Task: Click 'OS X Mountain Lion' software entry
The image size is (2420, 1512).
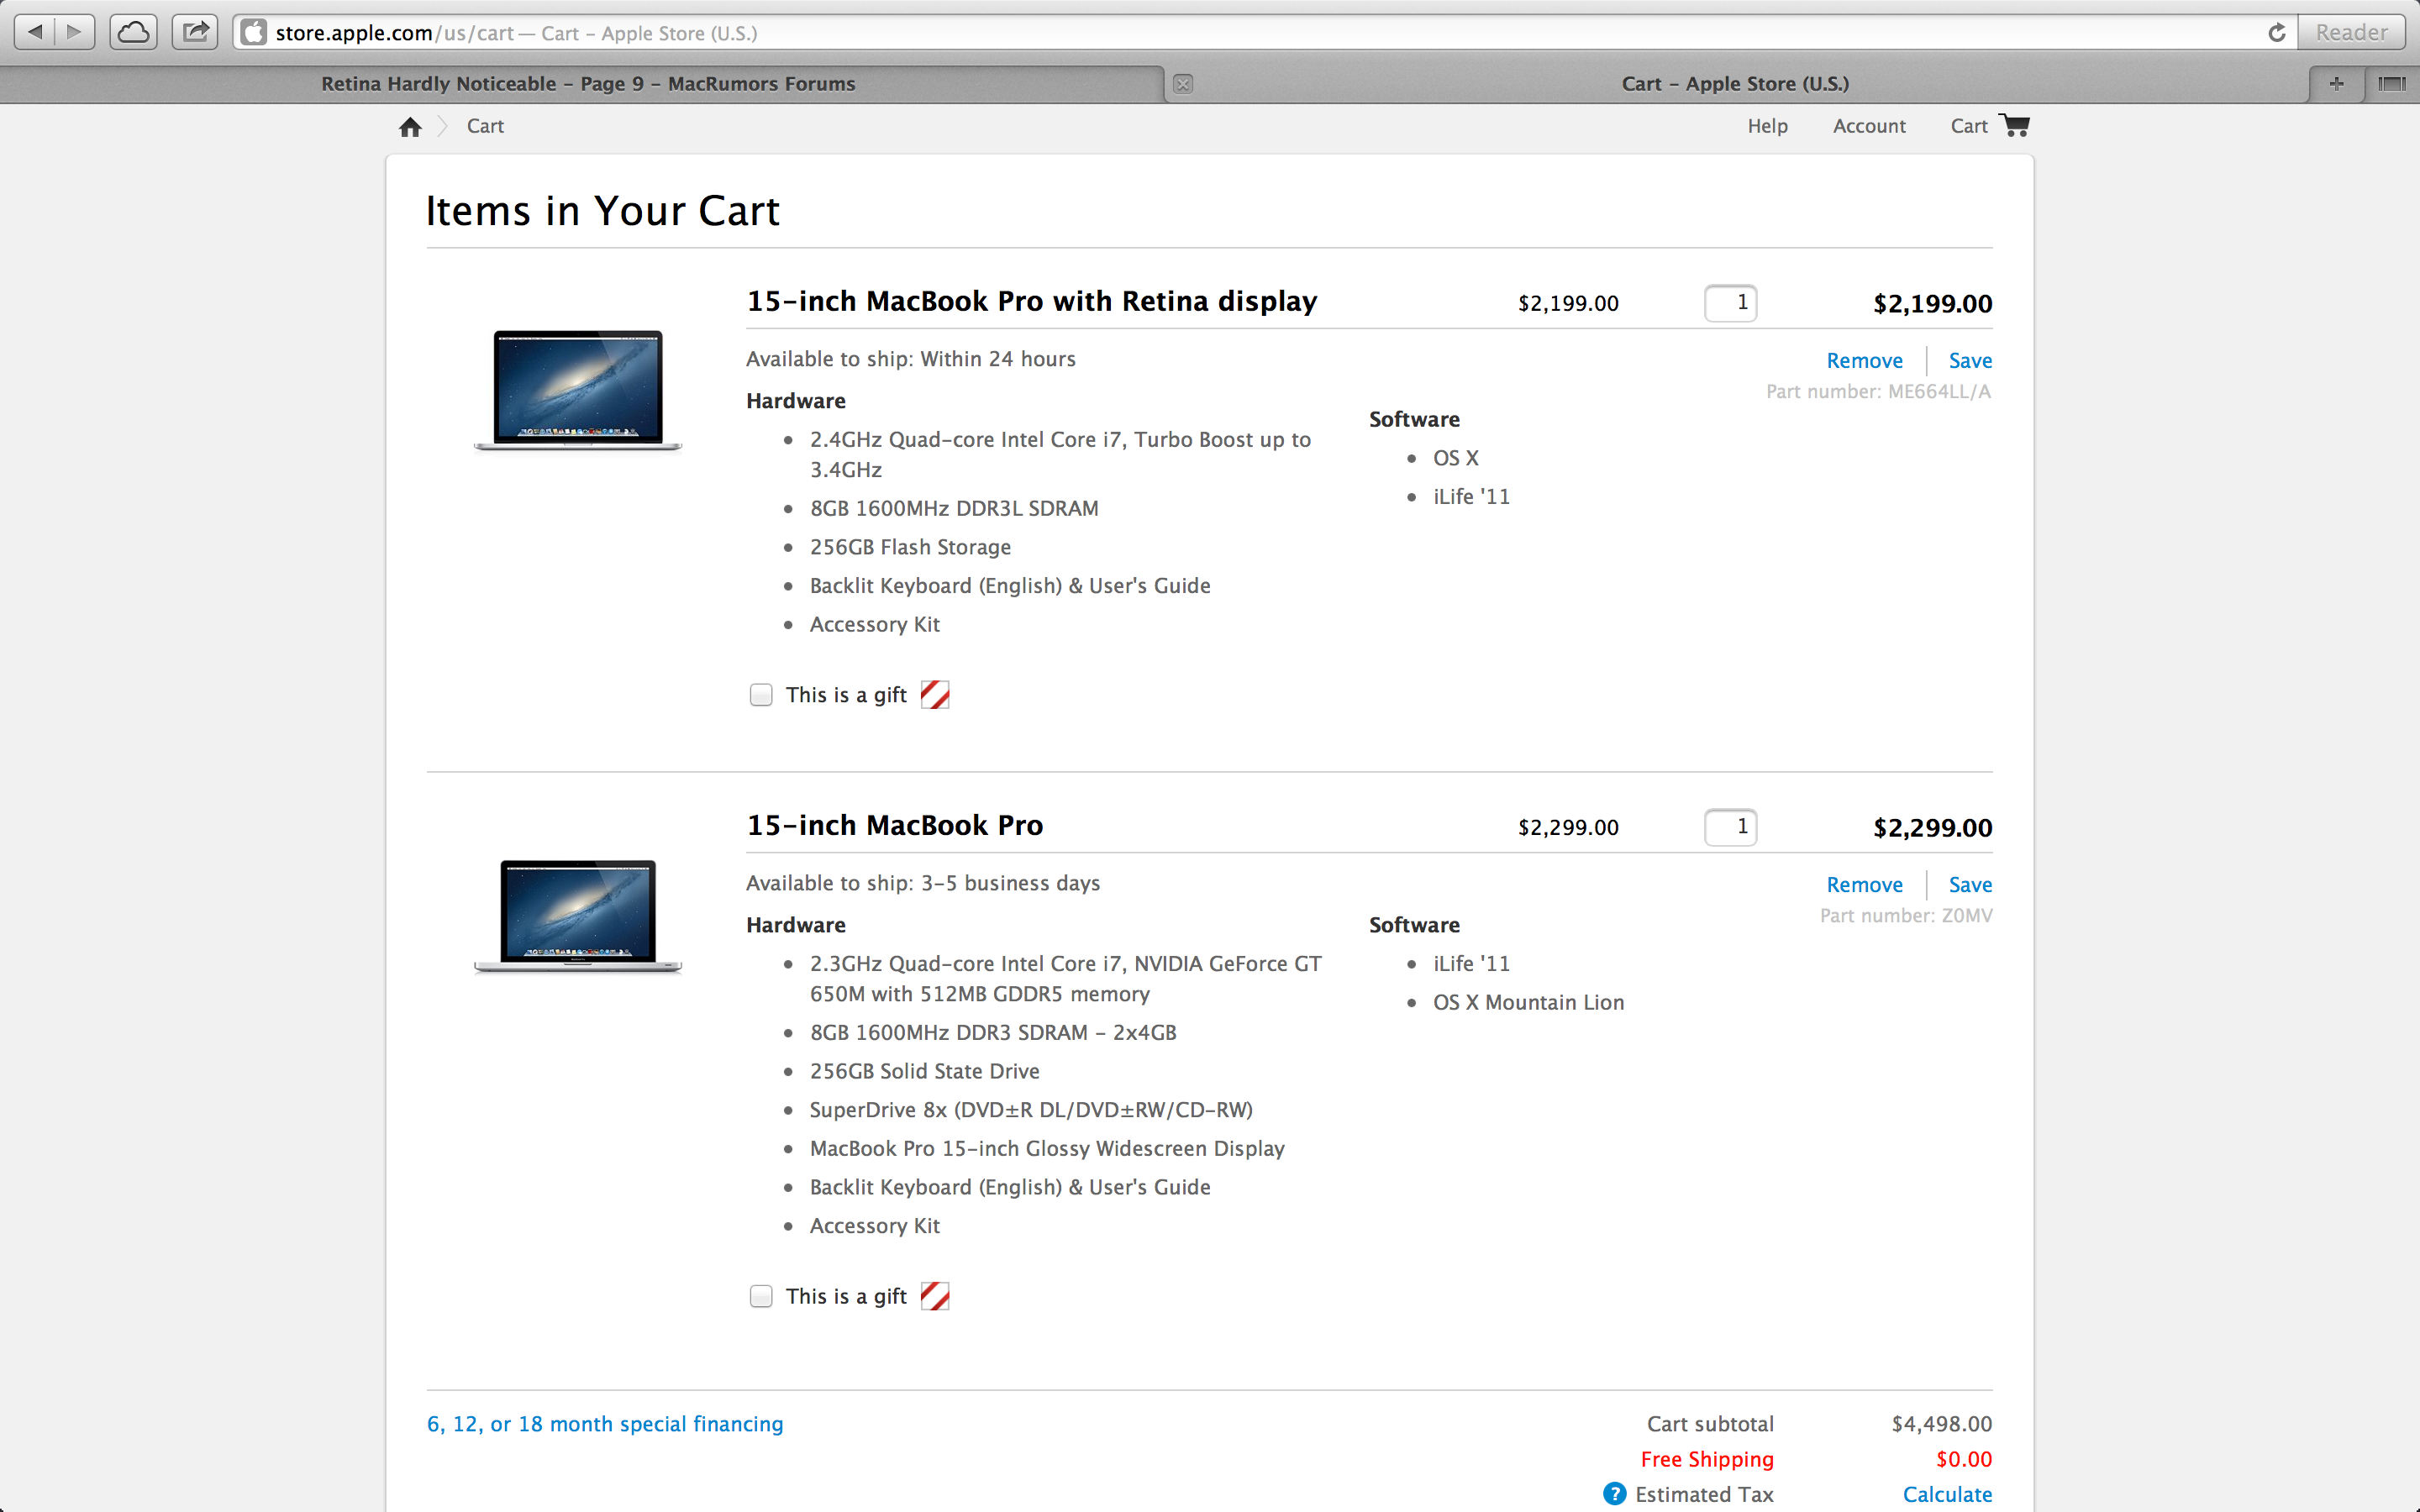Action: (x=1528, y=1002)
